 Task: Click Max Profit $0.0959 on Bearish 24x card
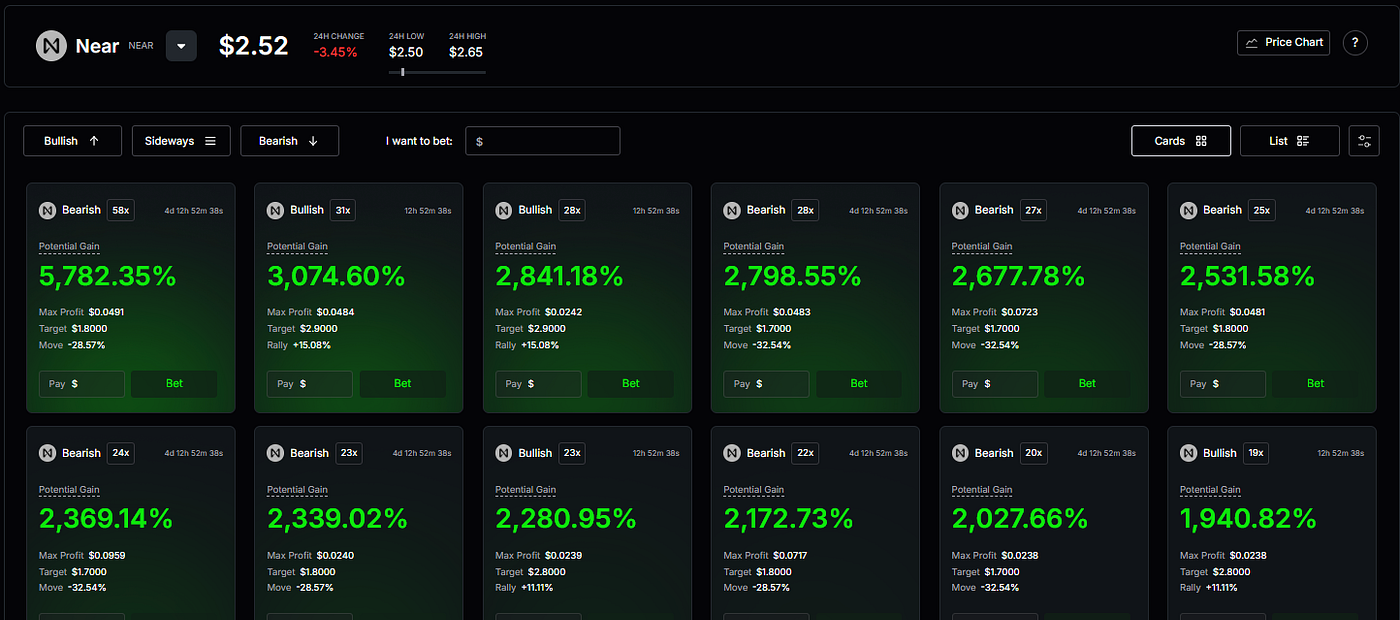pos(82,555)
